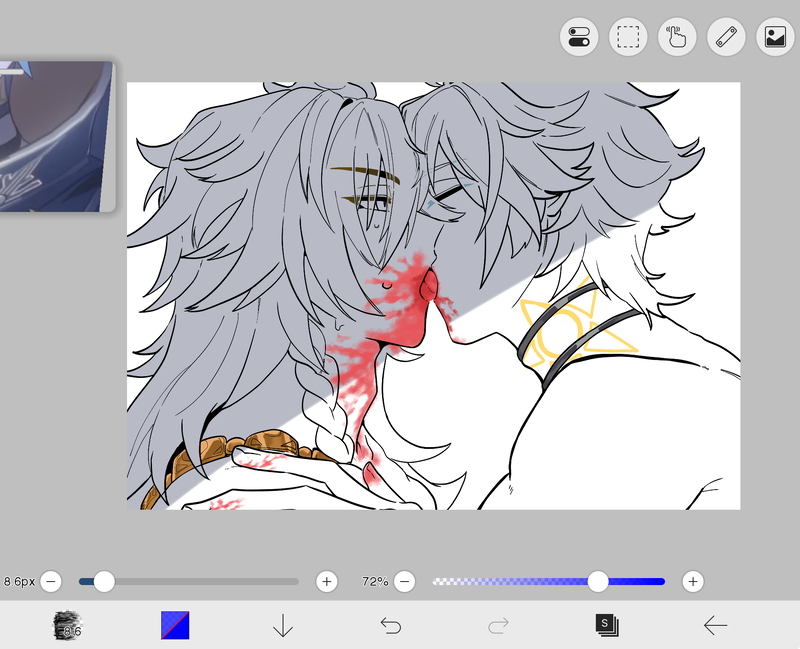Screen dimensions: 800x649
Task: Click the brush thickness slider track
Action: (189, 581)
